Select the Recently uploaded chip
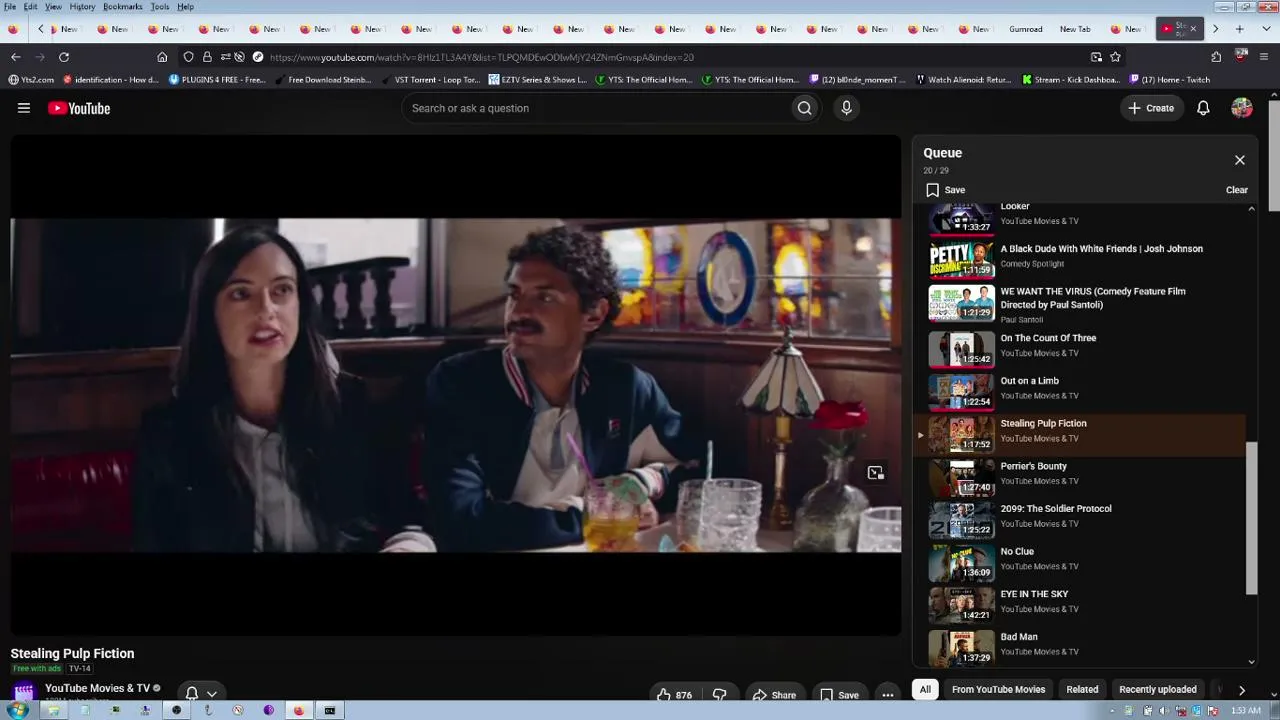Image resolution: width=1280 pixels, height=720 pixels. click(1158, 689)
